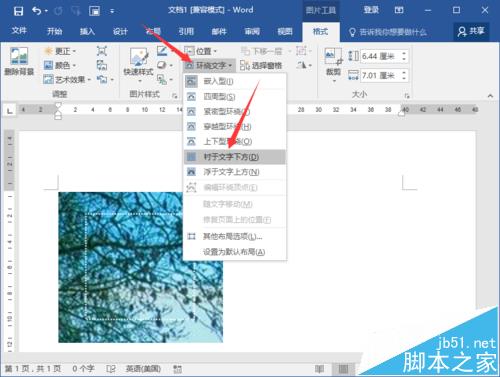
Task: Click language 英语(美国) in status bar
Action: (x=143, y=369)
